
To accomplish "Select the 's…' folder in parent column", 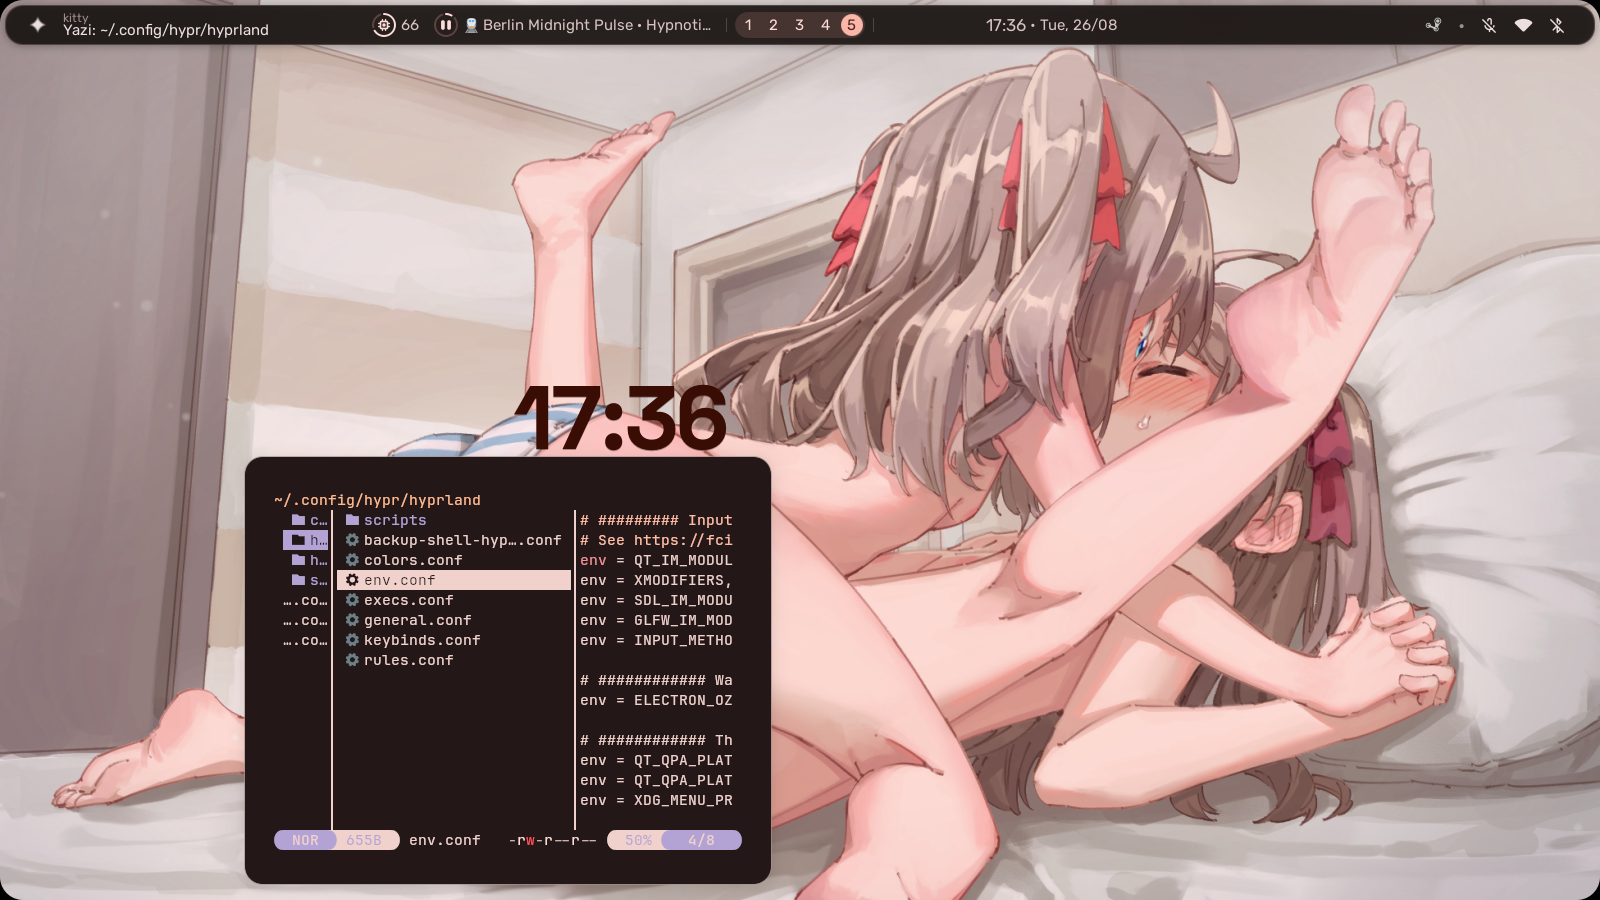I will pyautogui.click(x=310, y=580).
